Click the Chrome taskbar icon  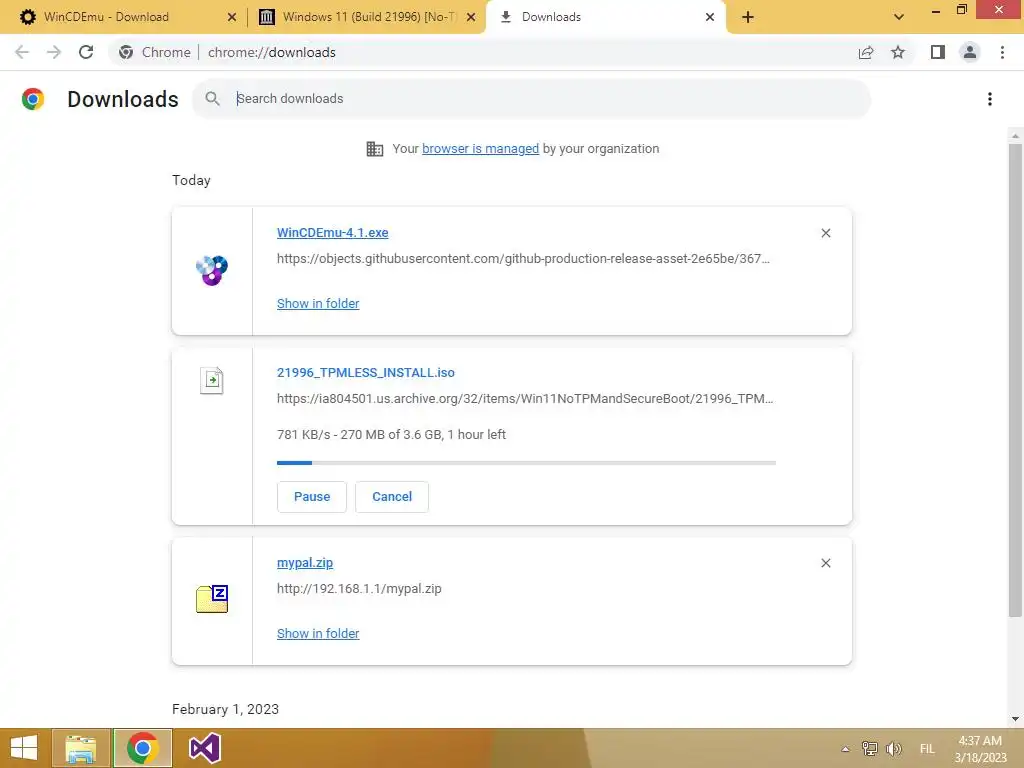(142, 748)
